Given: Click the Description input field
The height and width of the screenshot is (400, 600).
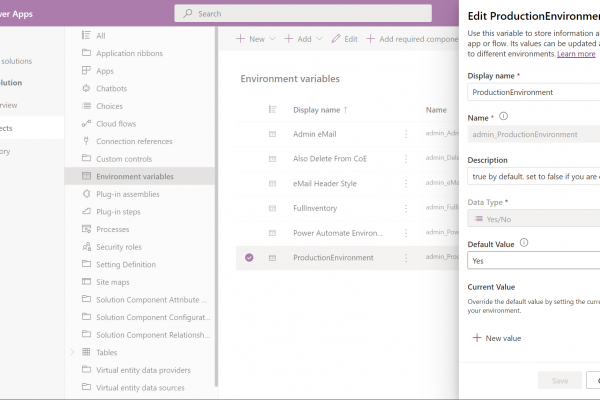Looking at the screenshot, I should coord(533,176).
